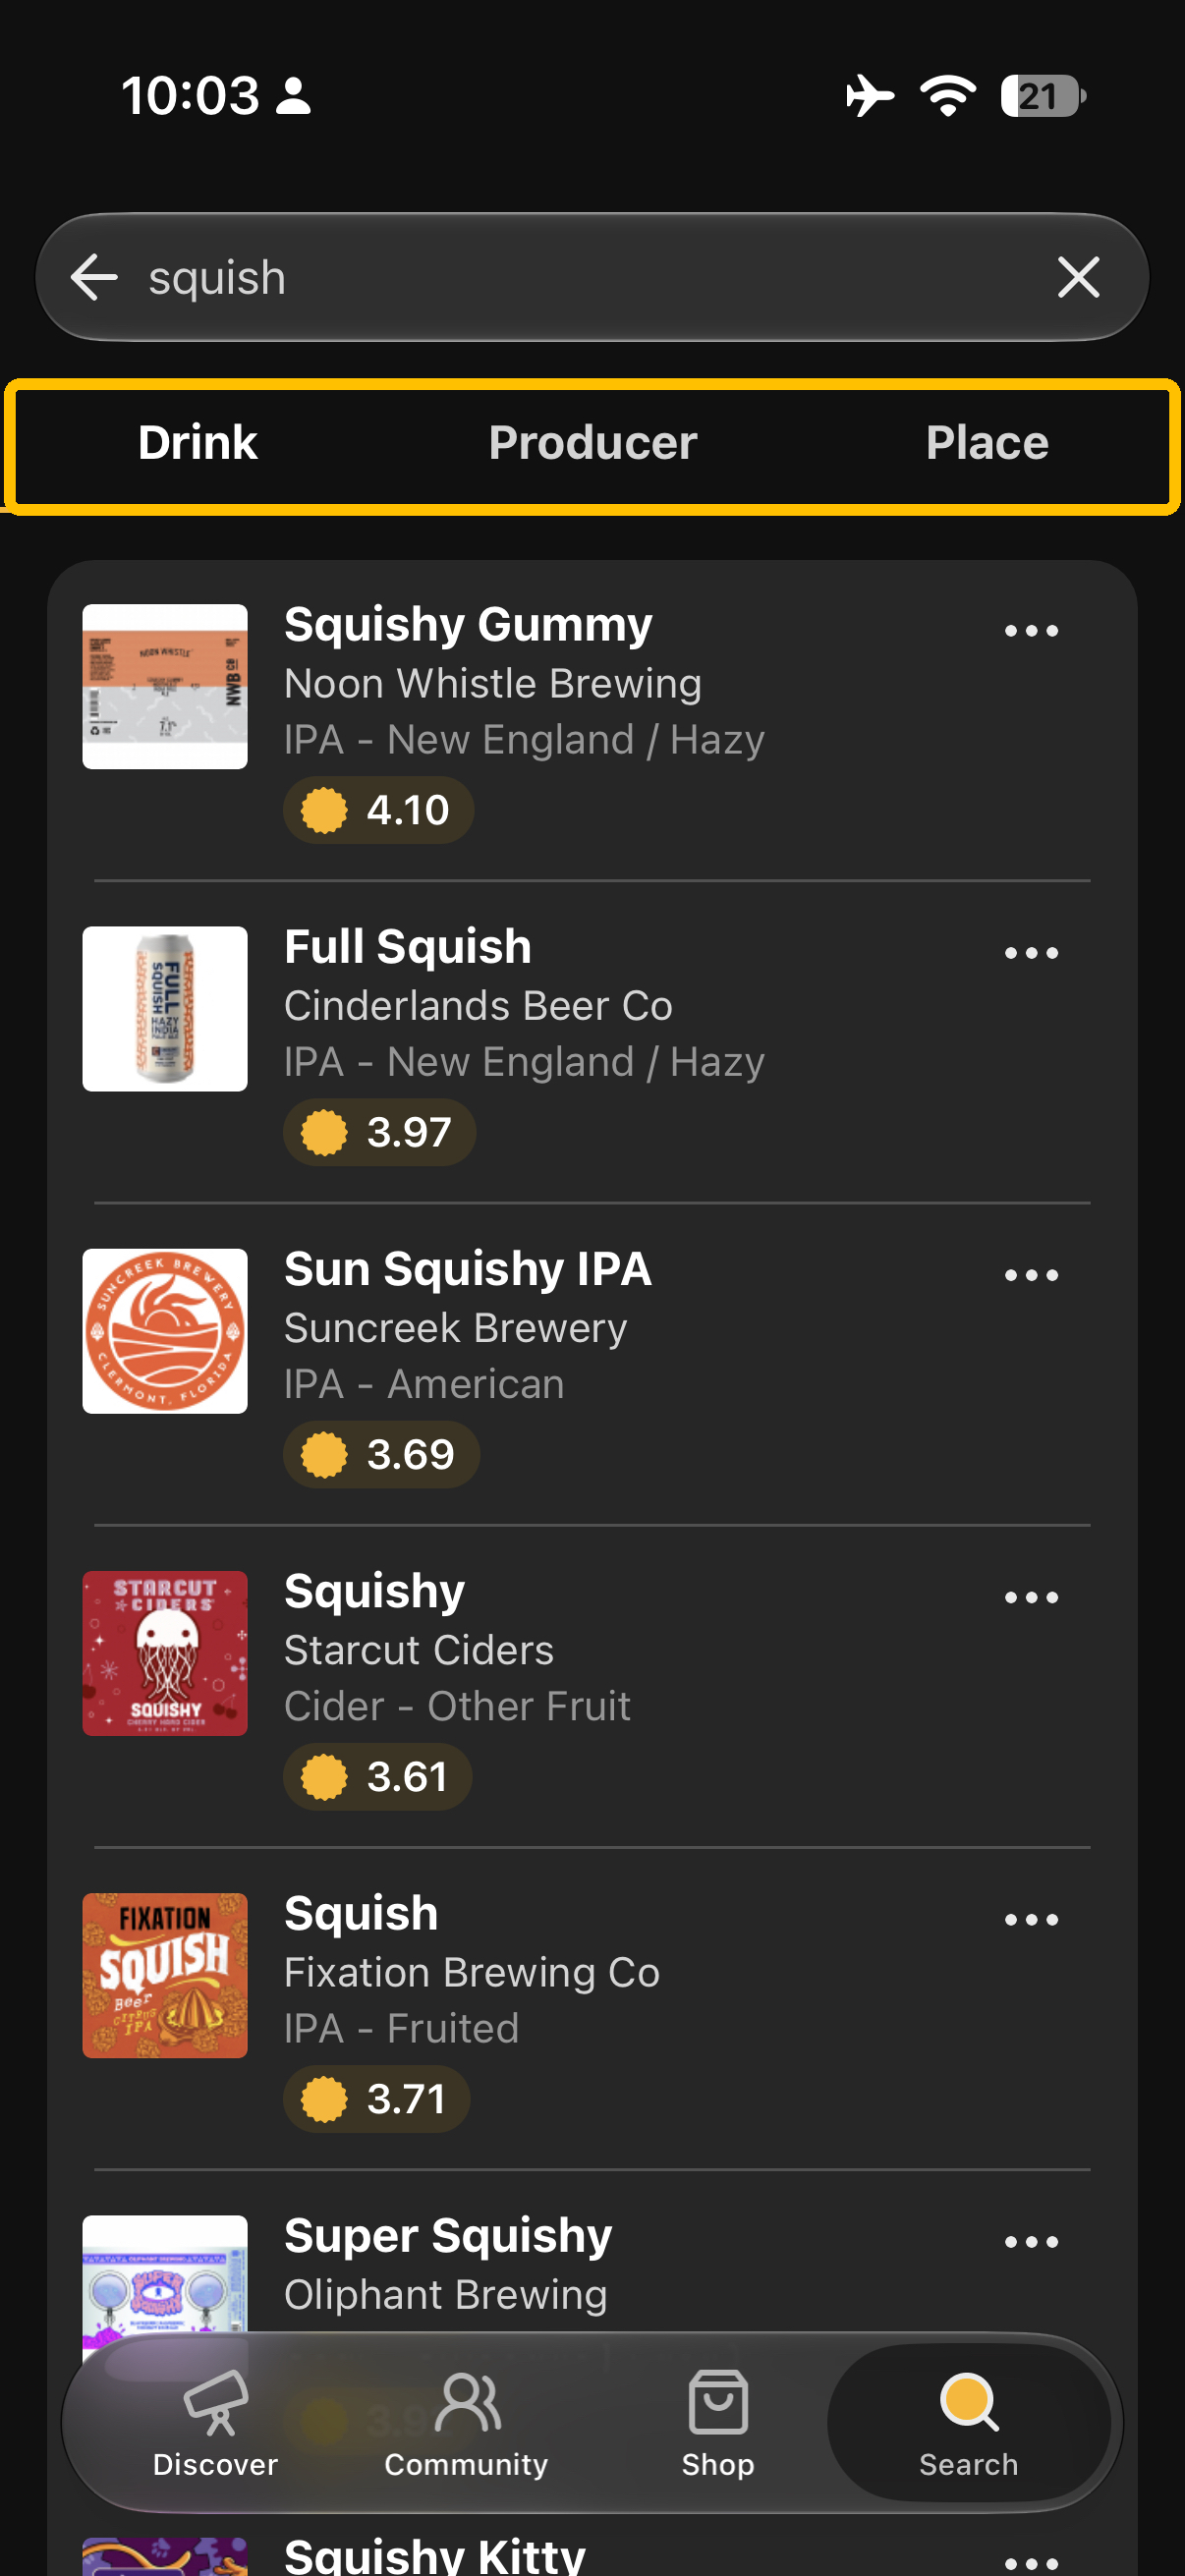Open more options for Full Squish
This screenshot has width=1185, height=2576.
[x=1031, y=953]
